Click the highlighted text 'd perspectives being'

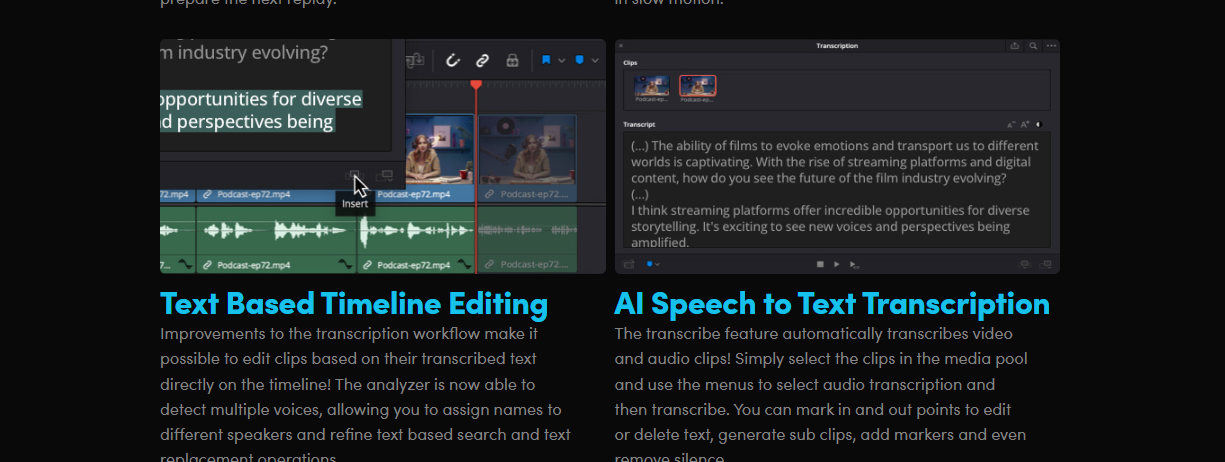[x=247, y=122]
